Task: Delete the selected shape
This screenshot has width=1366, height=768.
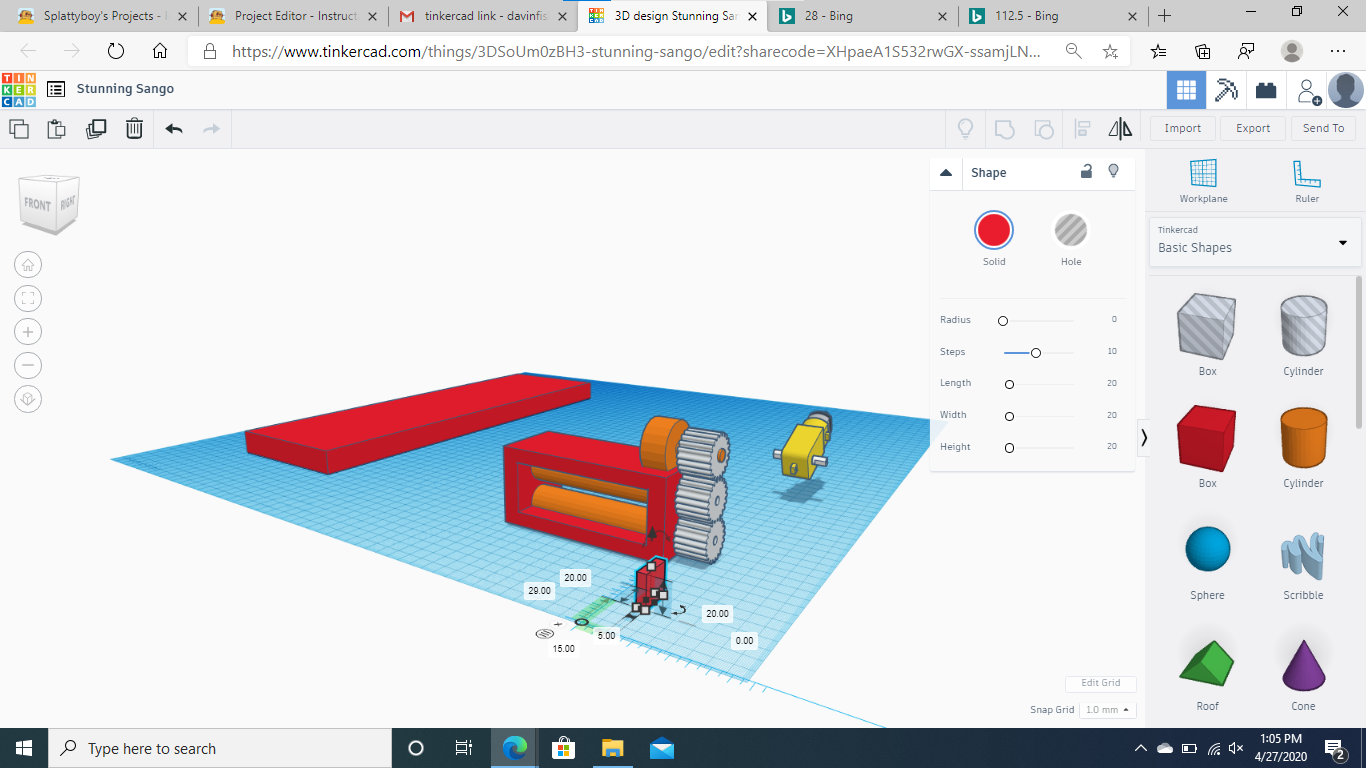Action: point(134,128)
